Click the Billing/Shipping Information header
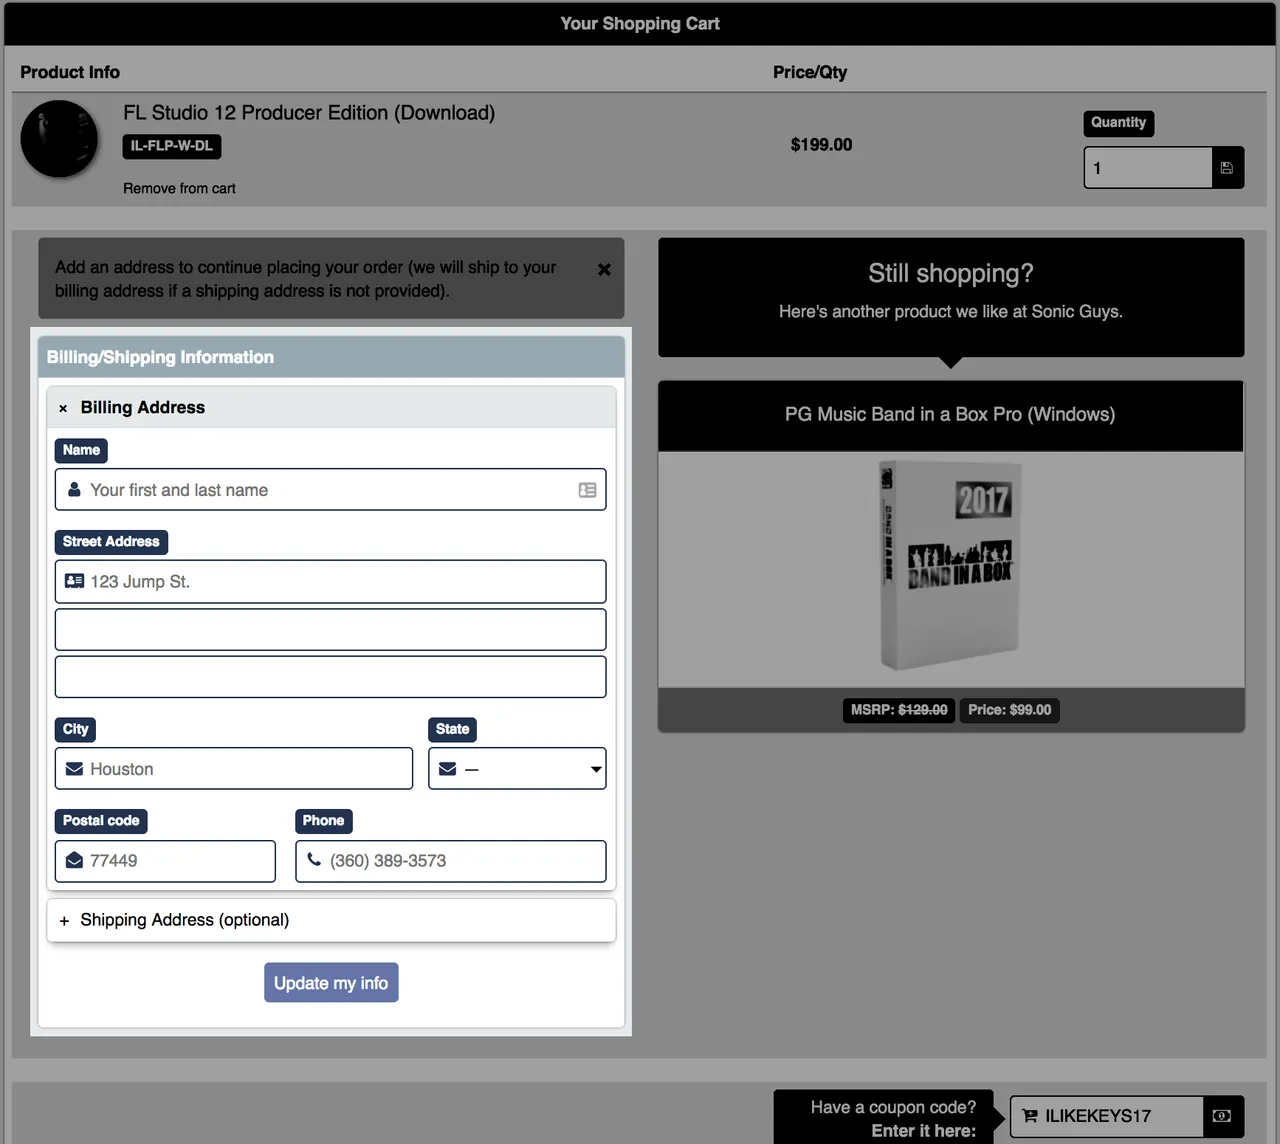The image size is (1280, 1144). click(x=331, y=357)
